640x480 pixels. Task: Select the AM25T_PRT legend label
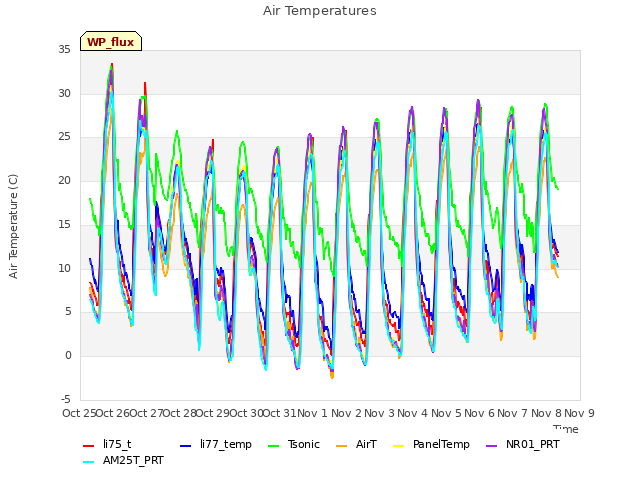point(133,461)
